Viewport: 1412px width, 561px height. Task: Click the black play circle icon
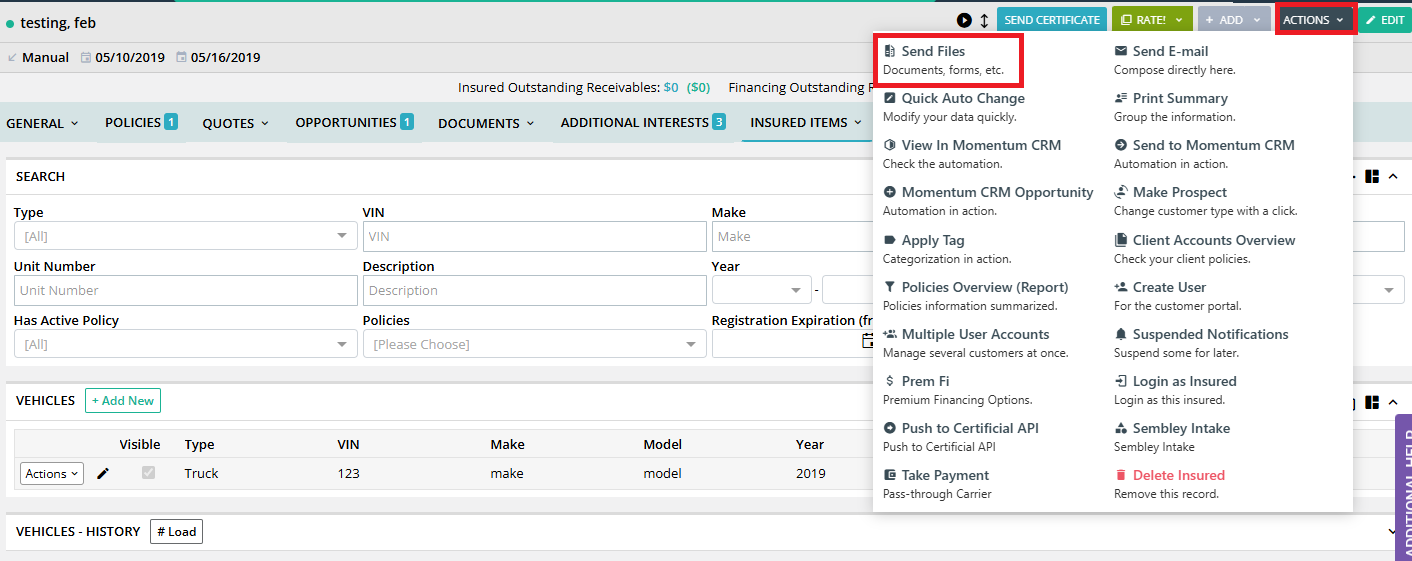pos(964,20)
